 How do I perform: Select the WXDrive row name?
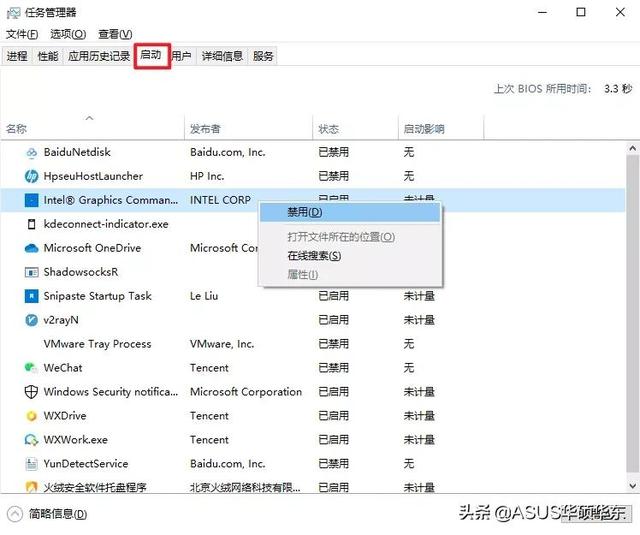tap(65, 416)
